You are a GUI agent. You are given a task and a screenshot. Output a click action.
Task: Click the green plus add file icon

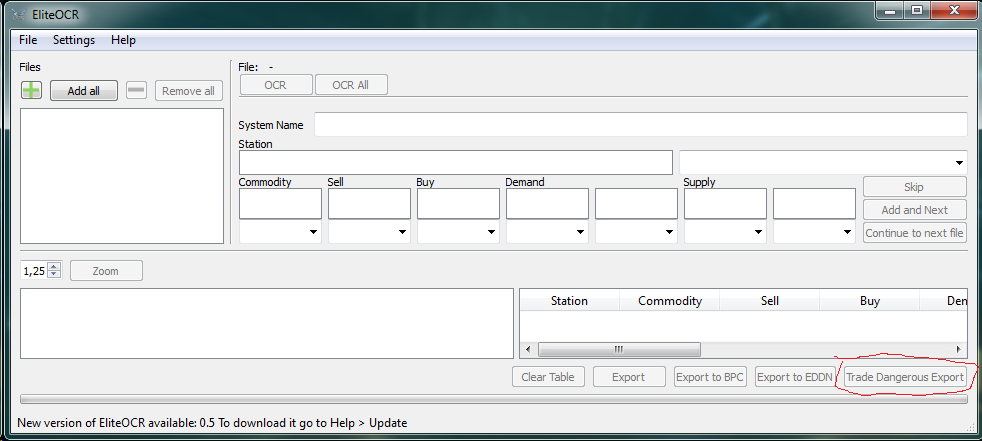pyautogui.click(x=31, y=91)
